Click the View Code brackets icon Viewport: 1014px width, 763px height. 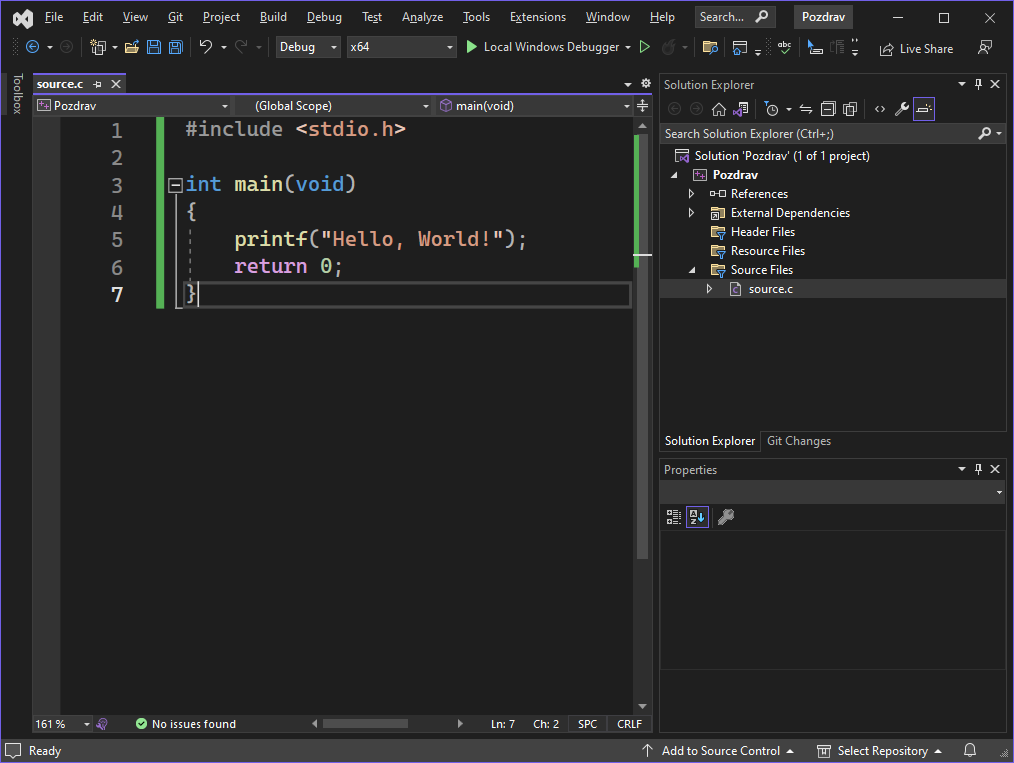pyautogui.click(x=879, y=109)
